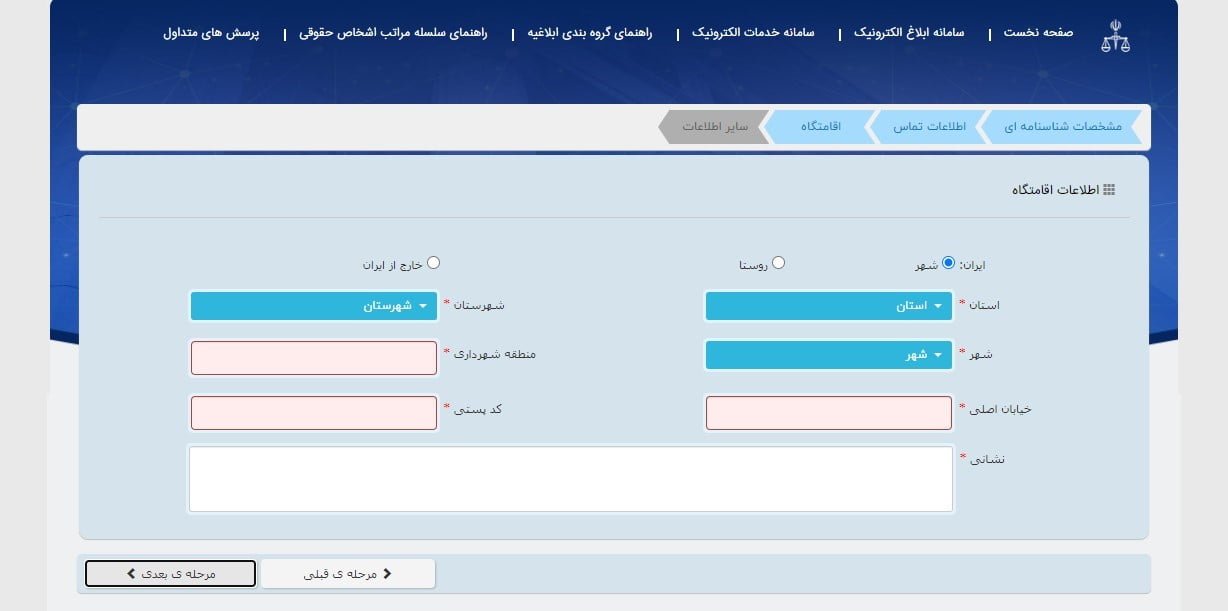Click the grid icon beside اطلاعات اقامتگاه
Screen dimensions: 1228x611
(x=1109, y=190)
